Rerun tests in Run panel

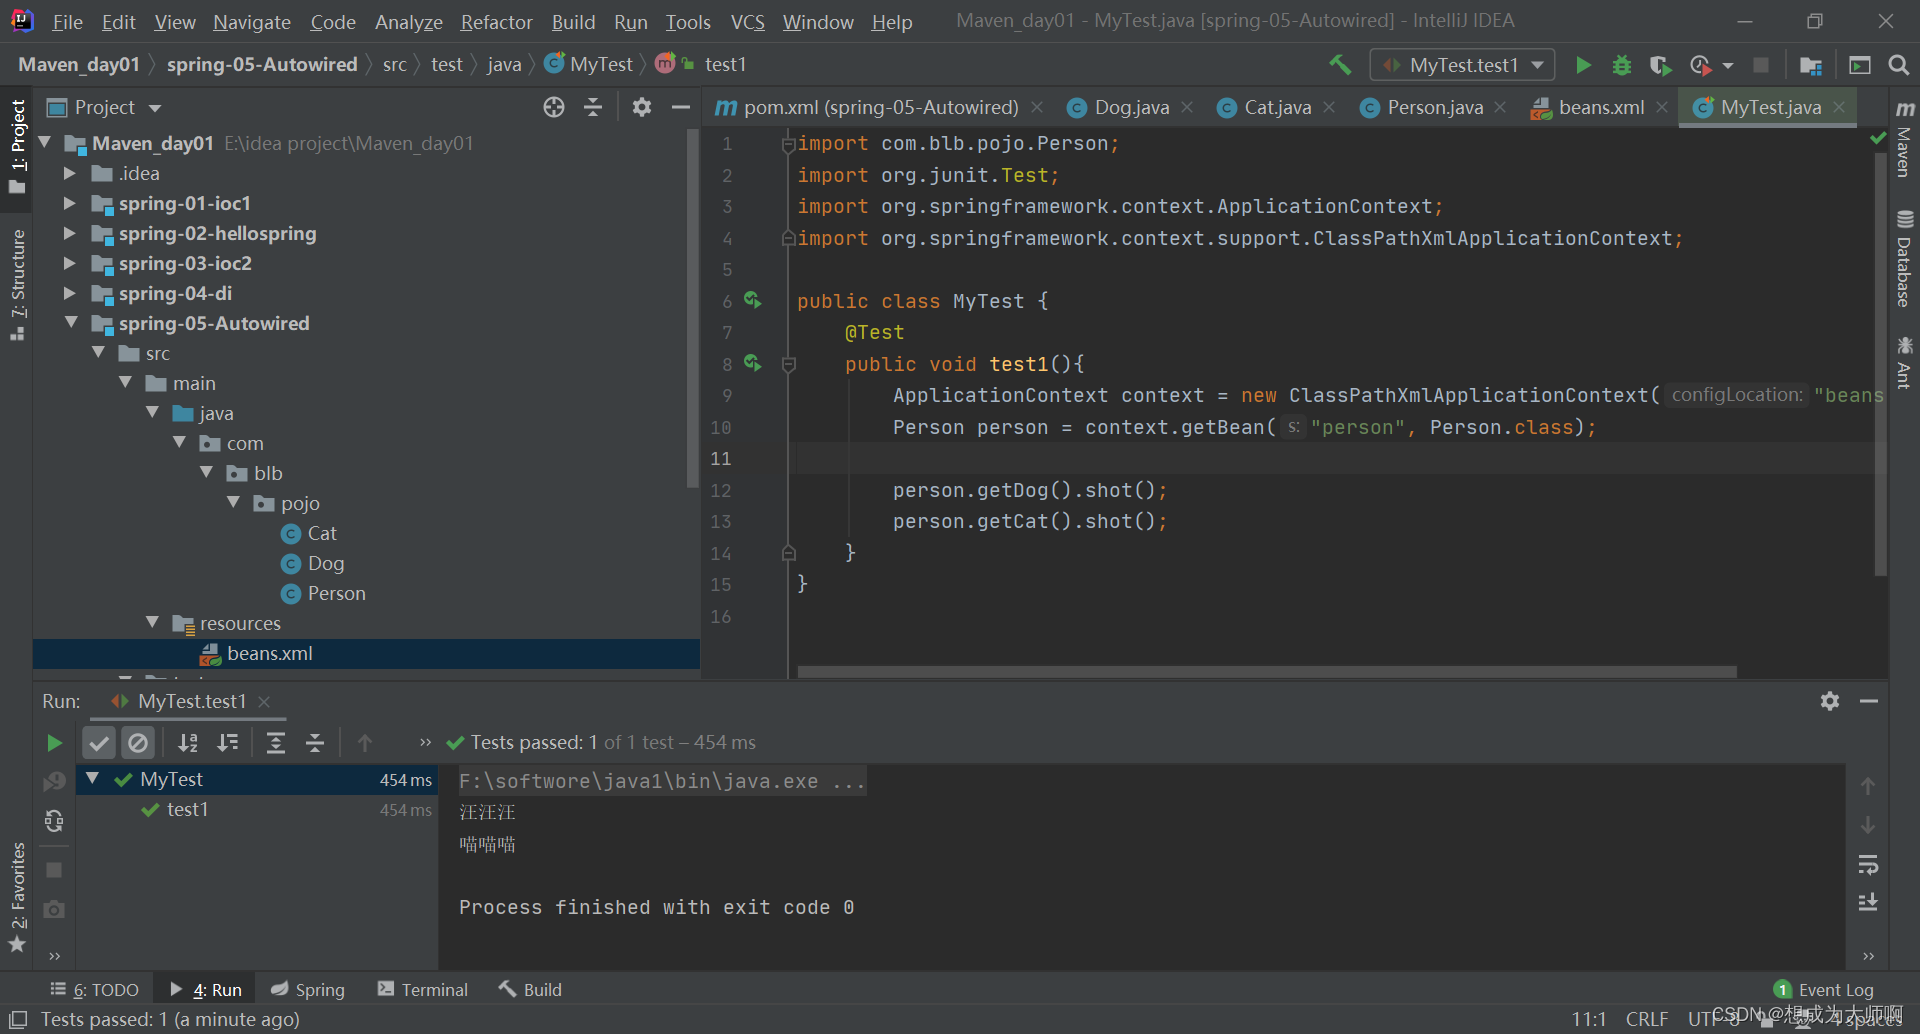54,743
